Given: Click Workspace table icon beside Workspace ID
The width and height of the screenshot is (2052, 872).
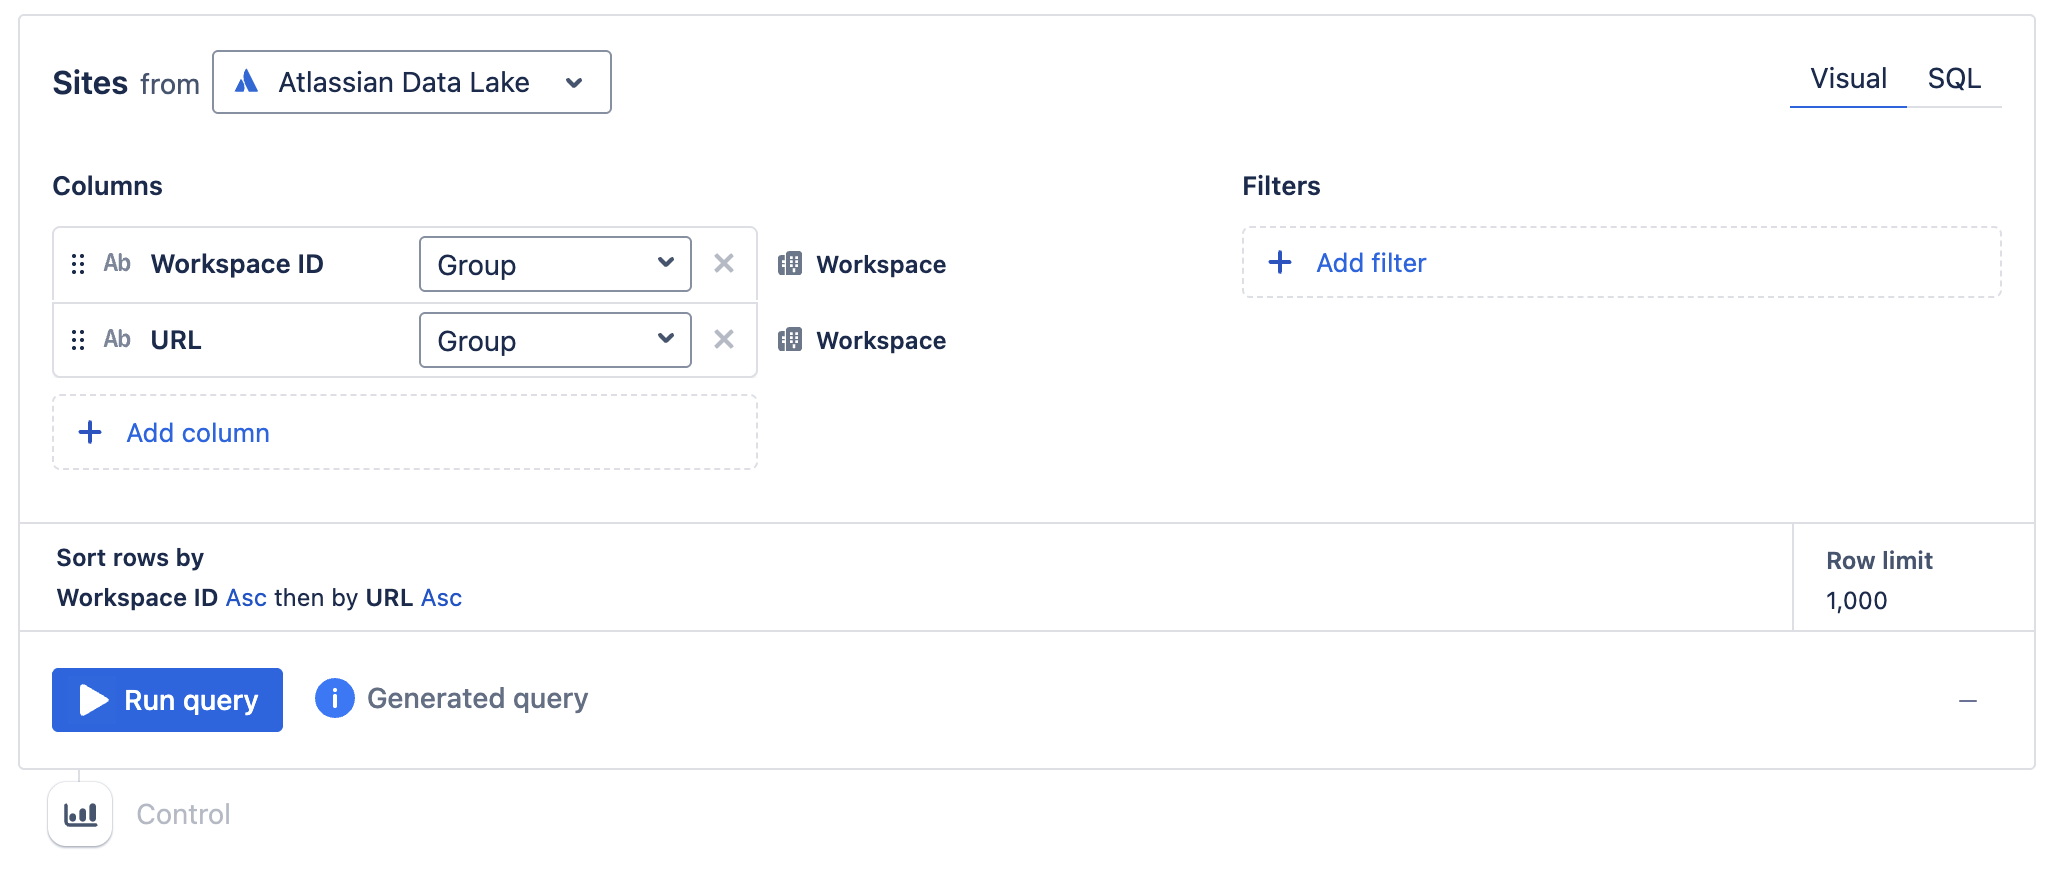Looking at the screenshot, I should click(790, 264).
